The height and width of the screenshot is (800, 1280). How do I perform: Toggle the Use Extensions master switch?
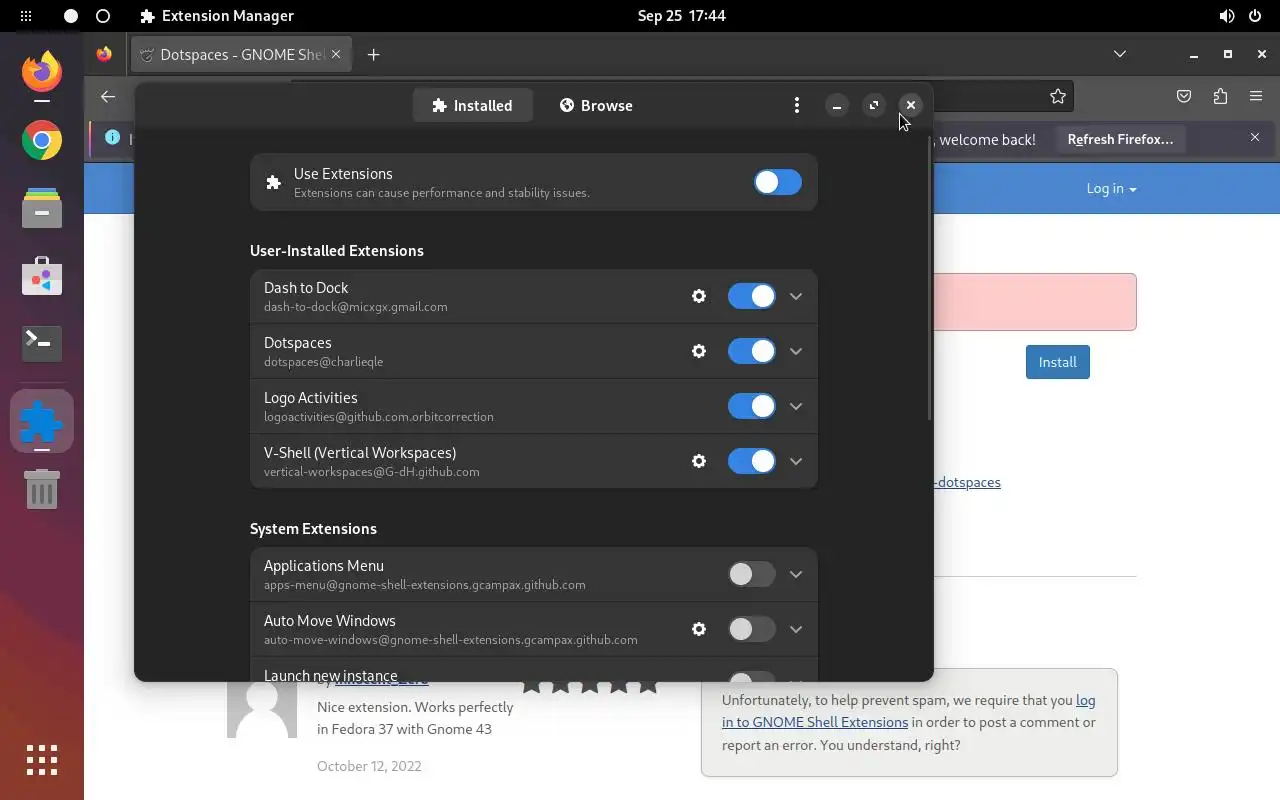click(x=778, y=182)
